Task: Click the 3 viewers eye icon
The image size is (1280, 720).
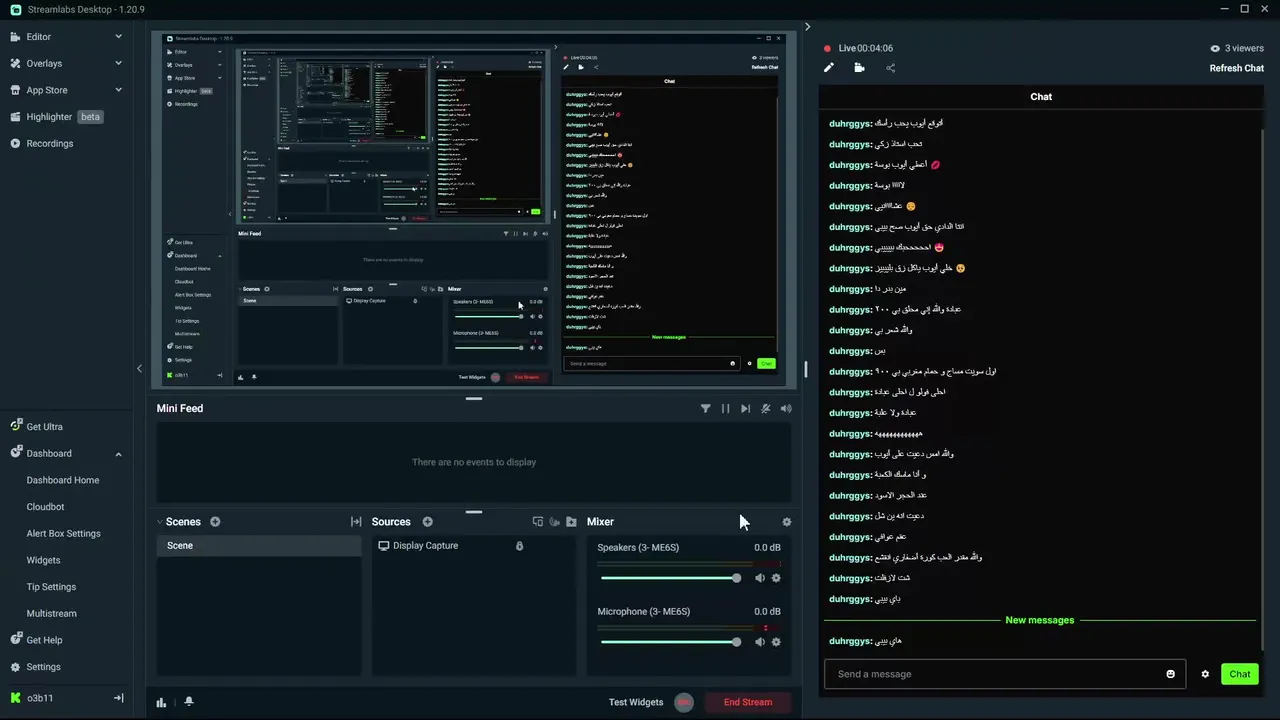Action: 1215,48
